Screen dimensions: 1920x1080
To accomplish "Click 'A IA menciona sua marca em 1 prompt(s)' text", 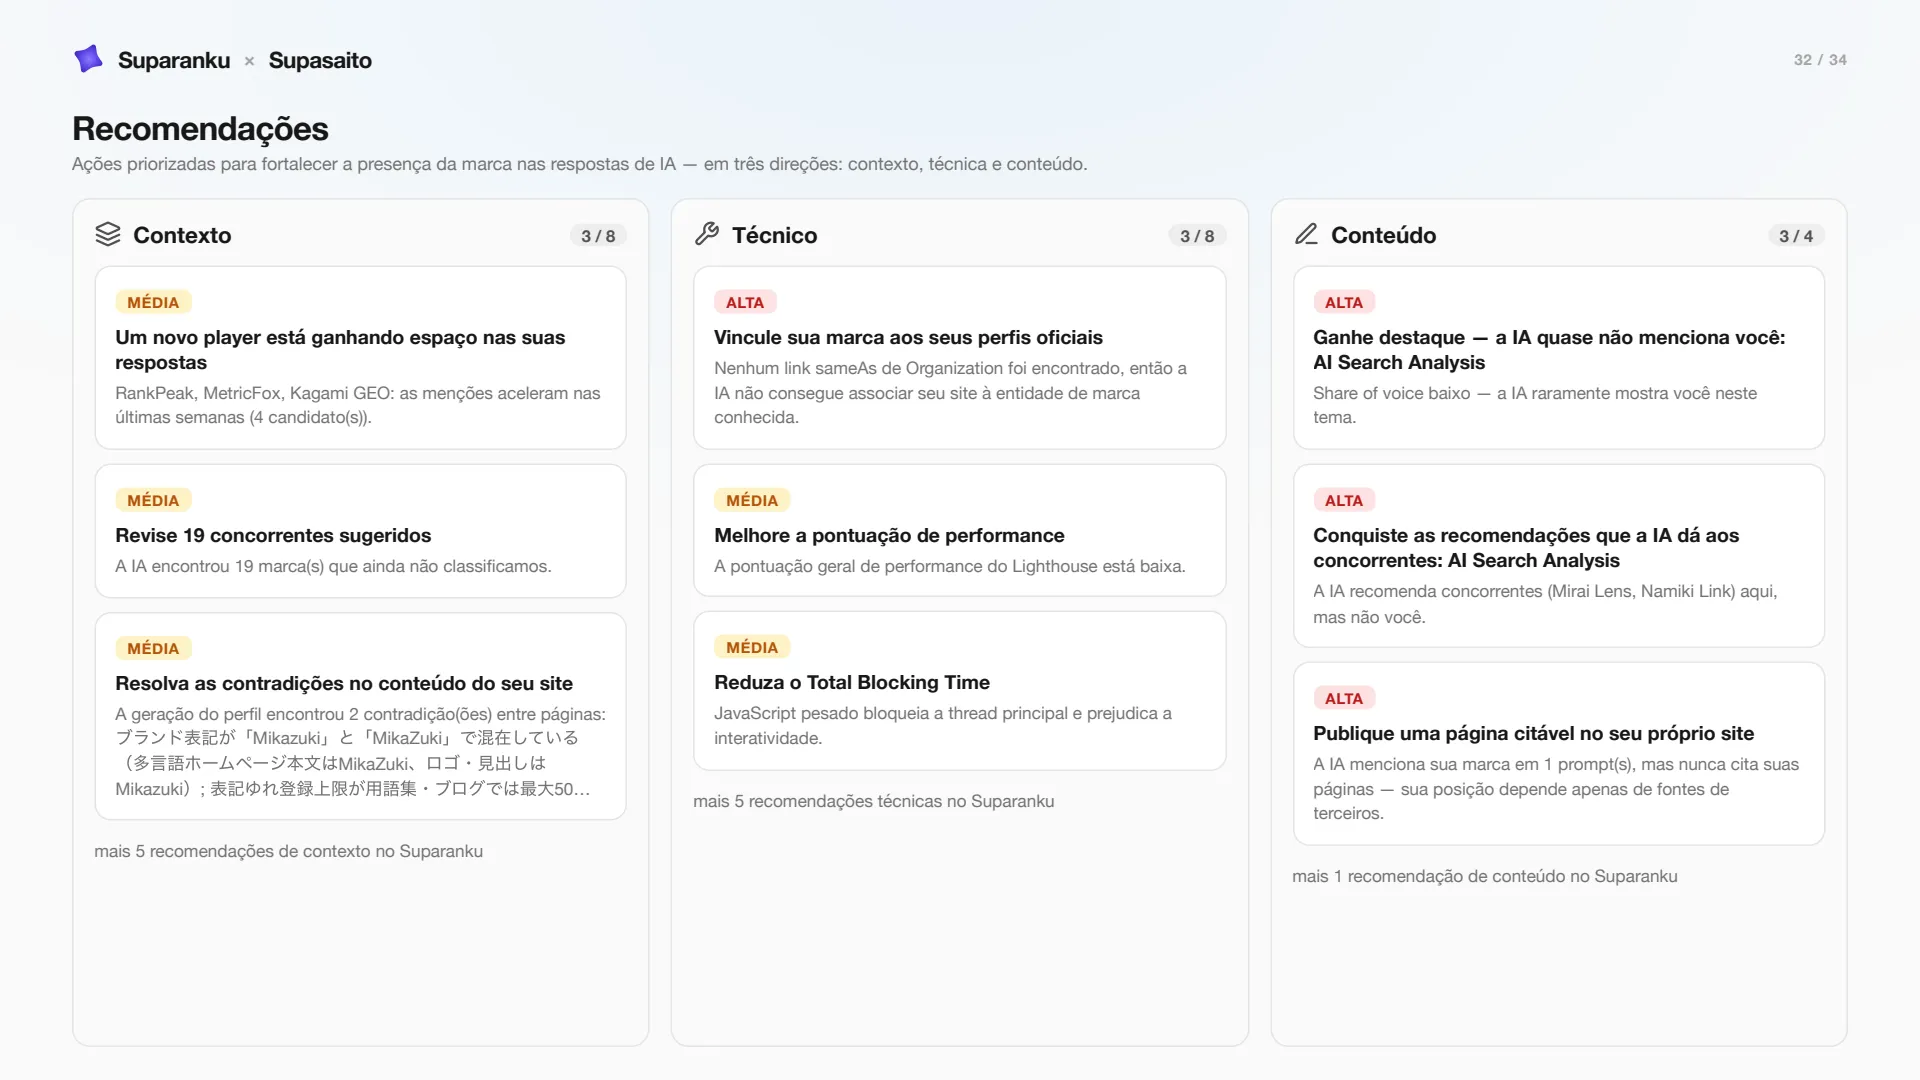I will tap(1556, 789).
